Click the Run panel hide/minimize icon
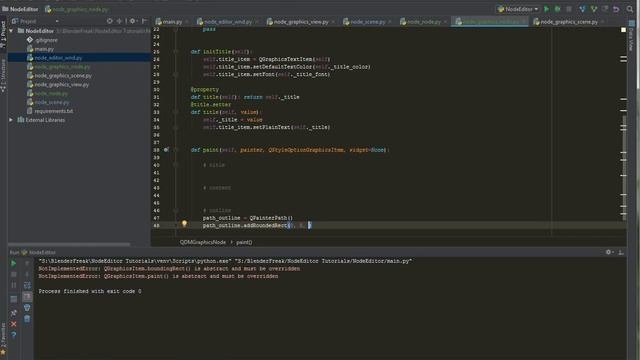The height and width of the screenshot is (360, 640). [x=621, y=252]
